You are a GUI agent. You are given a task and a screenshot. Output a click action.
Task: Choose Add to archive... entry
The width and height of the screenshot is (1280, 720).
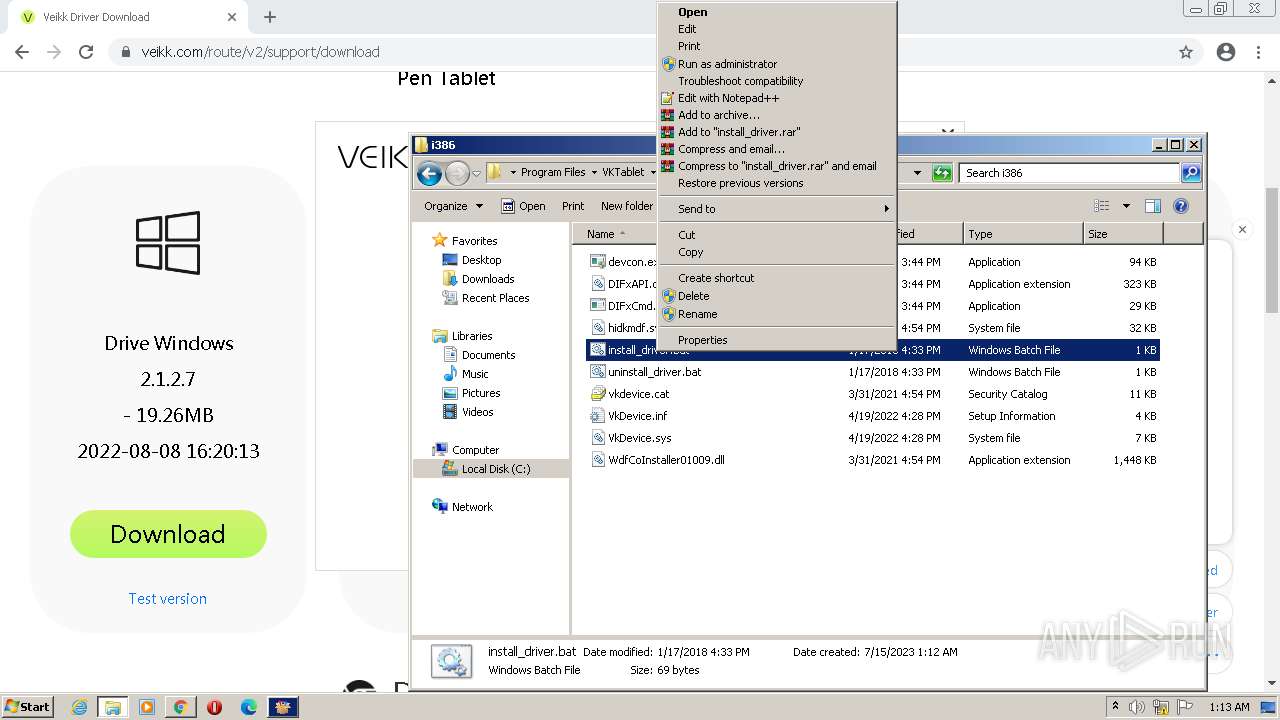click(x=776, y=115)
